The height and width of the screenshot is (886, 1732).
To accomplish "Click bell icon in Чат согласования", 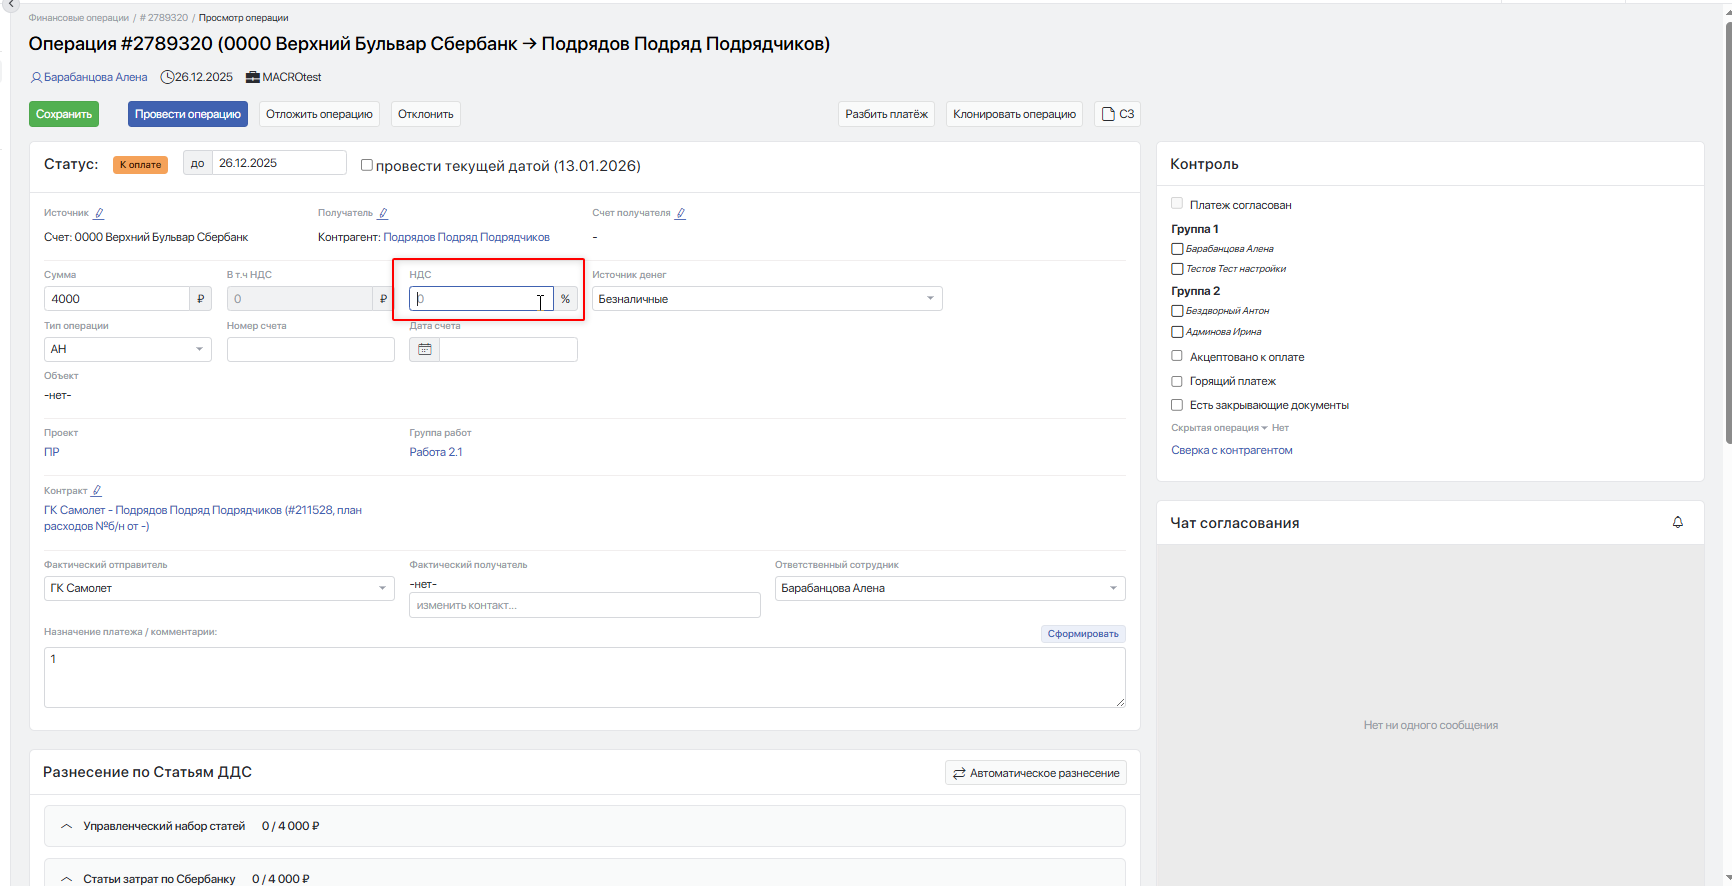I will [x=1677, y=522].
